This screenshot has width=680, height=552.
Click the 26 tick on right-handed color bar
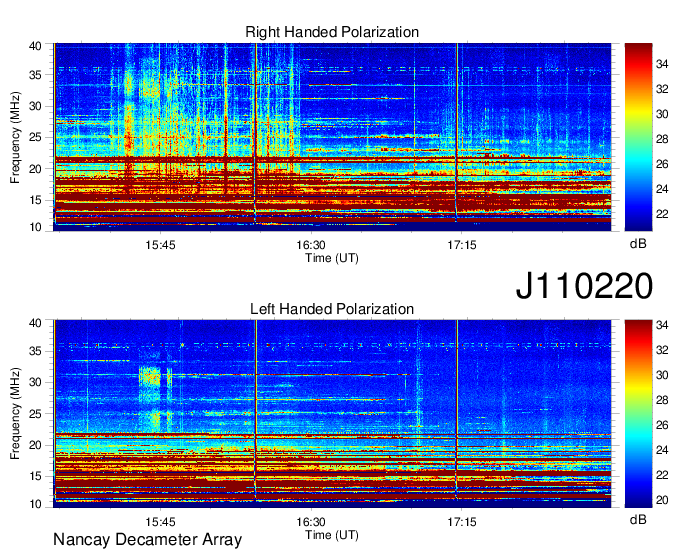[662, 164]
